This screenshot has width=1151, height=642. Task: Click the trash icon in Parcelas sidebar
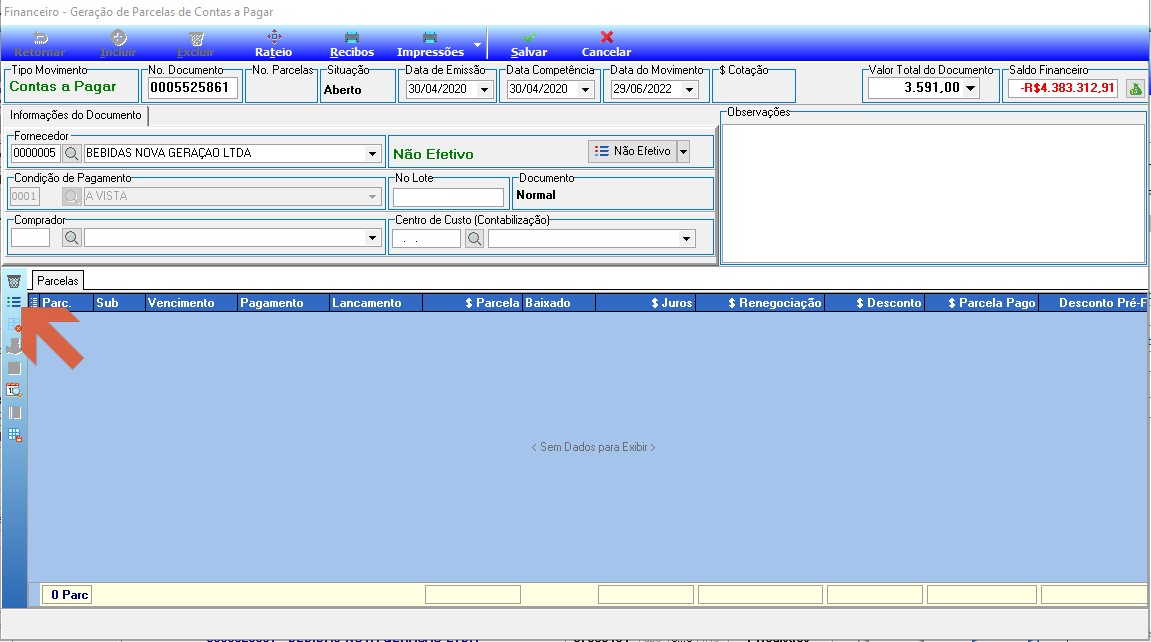(14, 281)
